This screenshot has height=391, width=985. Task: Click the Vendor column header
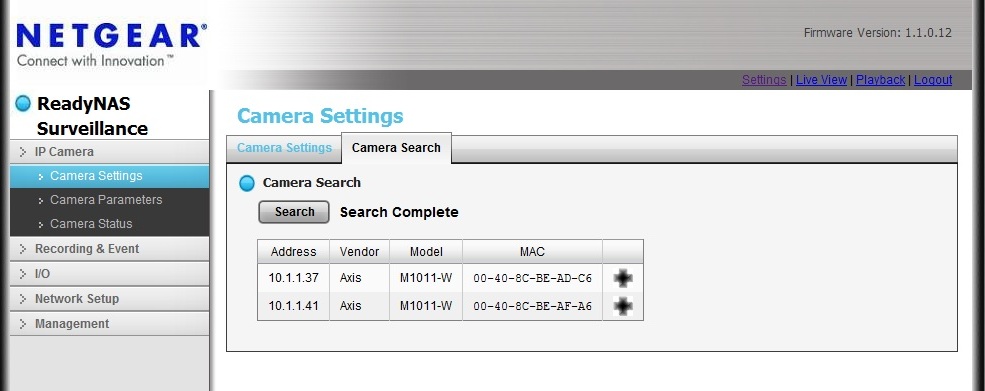(359, 251)
